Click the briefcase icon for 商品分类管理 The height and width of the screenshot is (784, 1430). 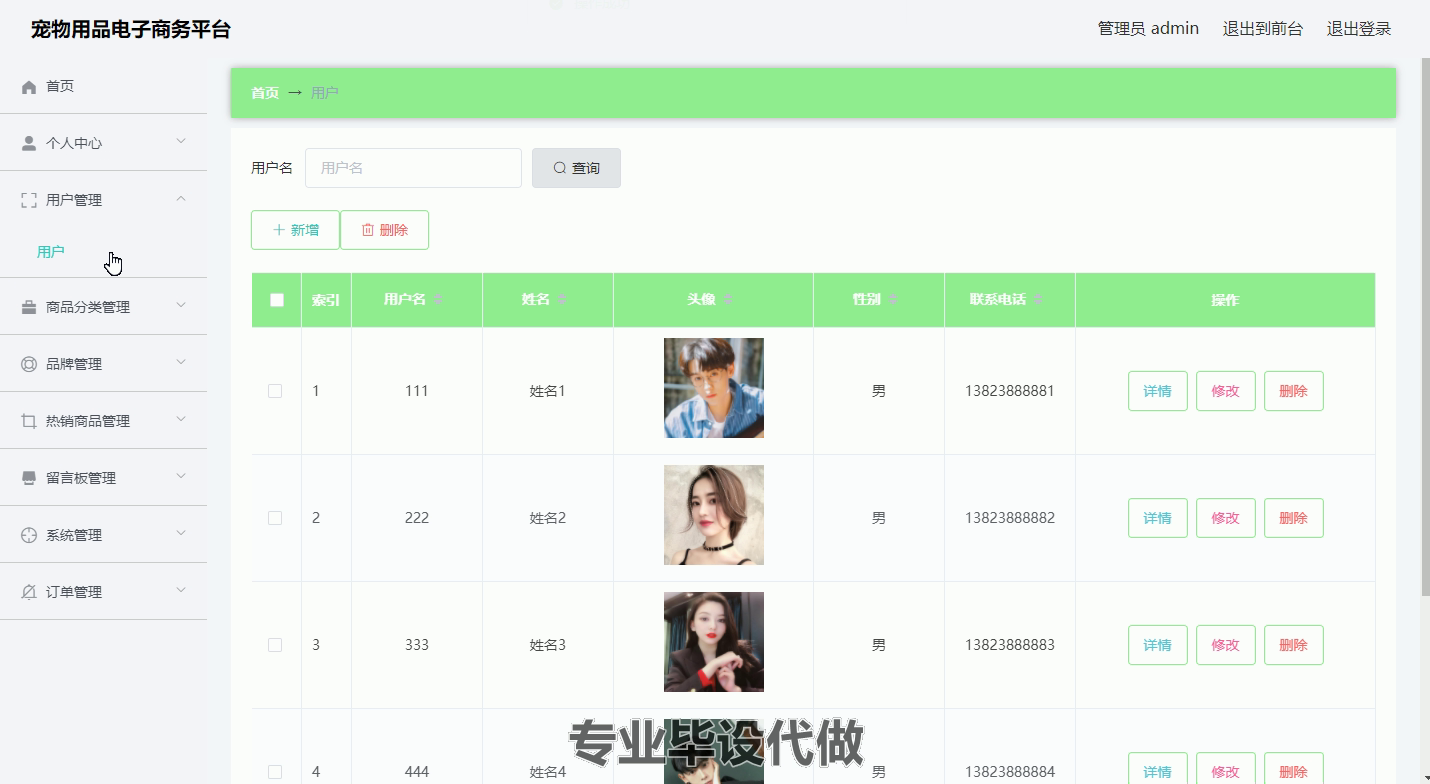29,308
